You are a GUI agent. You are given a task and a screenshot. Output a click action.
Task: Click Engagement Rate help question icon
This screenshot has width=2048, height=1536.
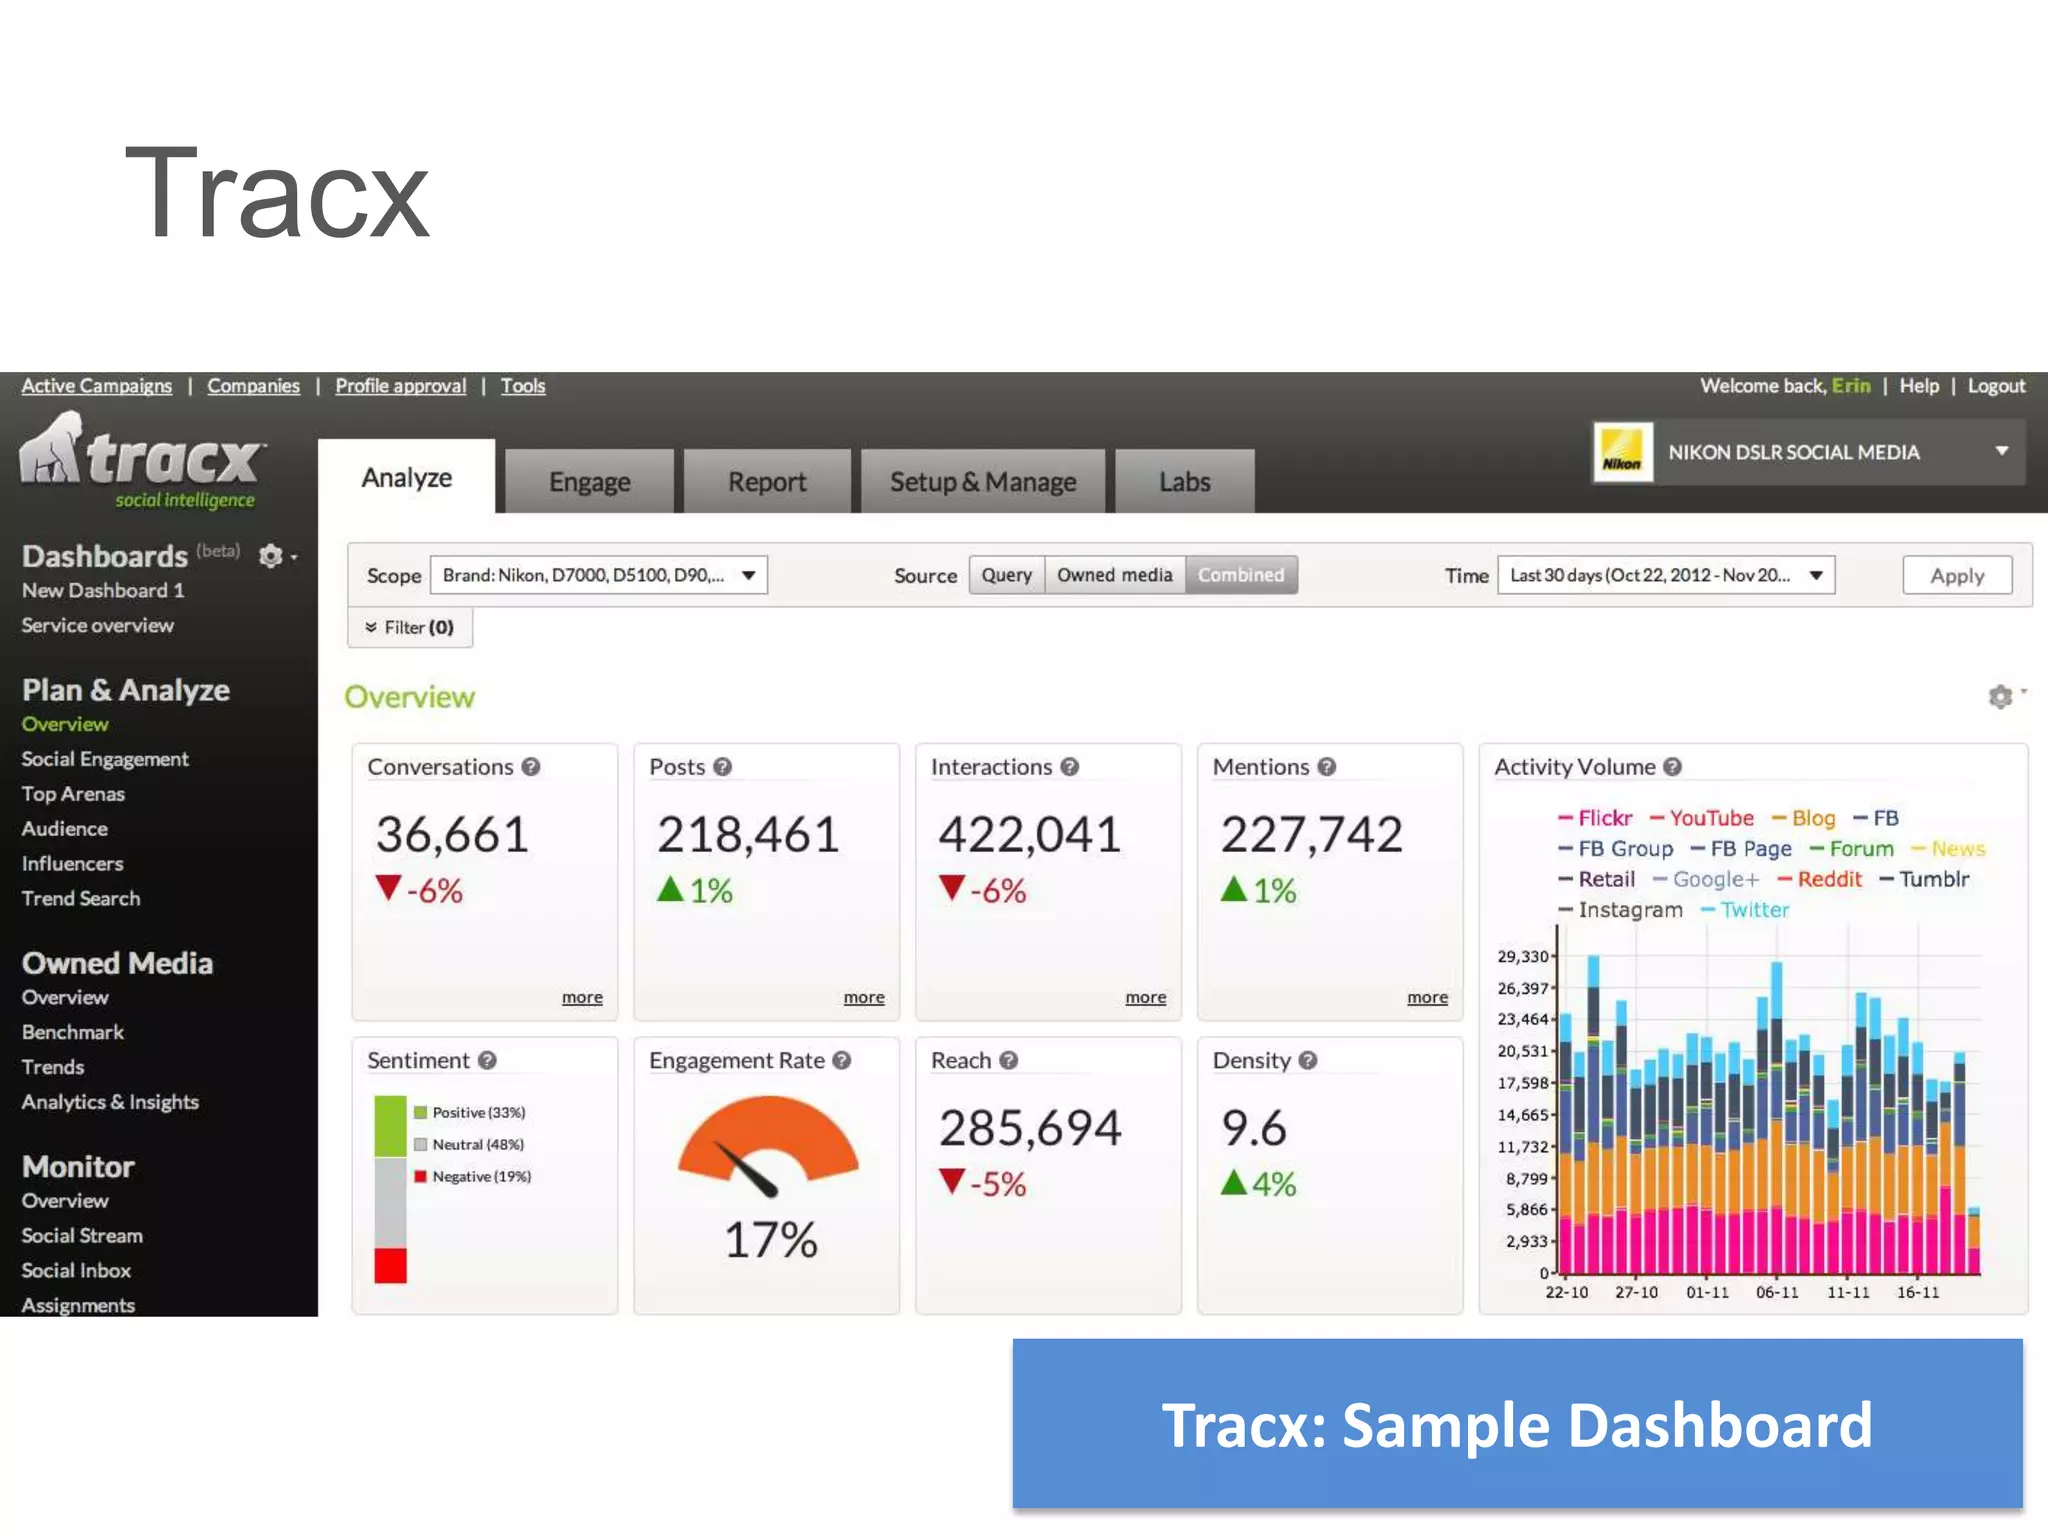coord(842,1060)
